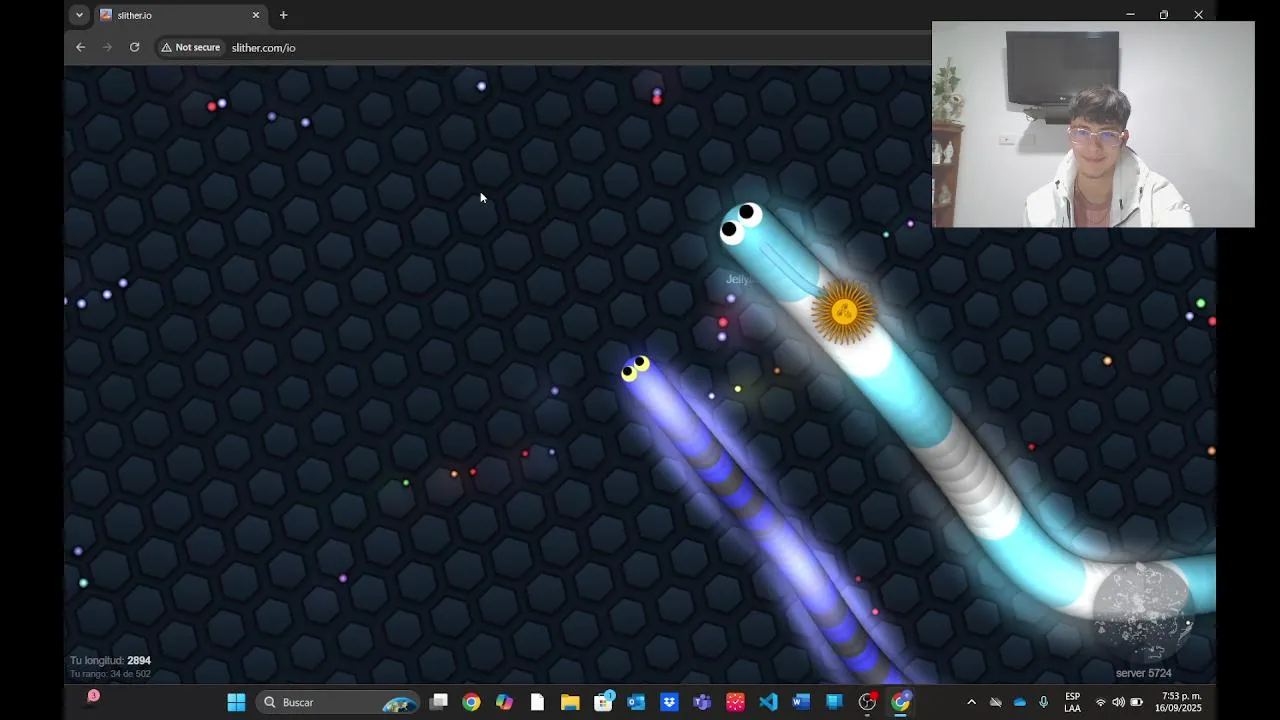Go forward in browser history
Screen dimensions: 1280x720
click(x=107, y=47)
